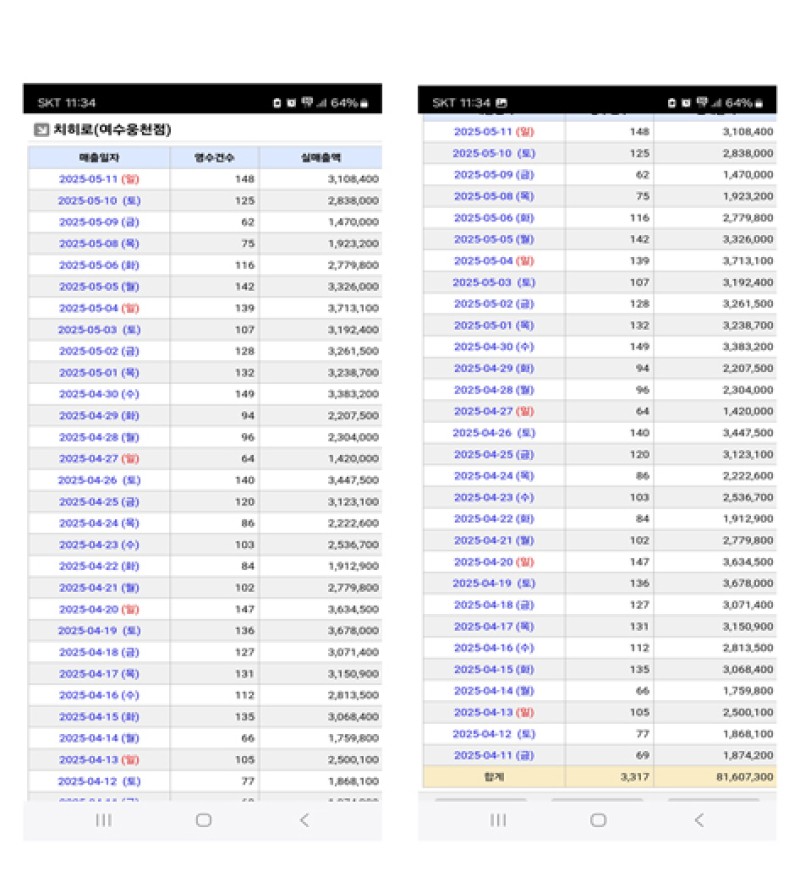800x893 pixels.
Task: Select receipt count 135 on right screen
Action: click(x=639, y=669)
